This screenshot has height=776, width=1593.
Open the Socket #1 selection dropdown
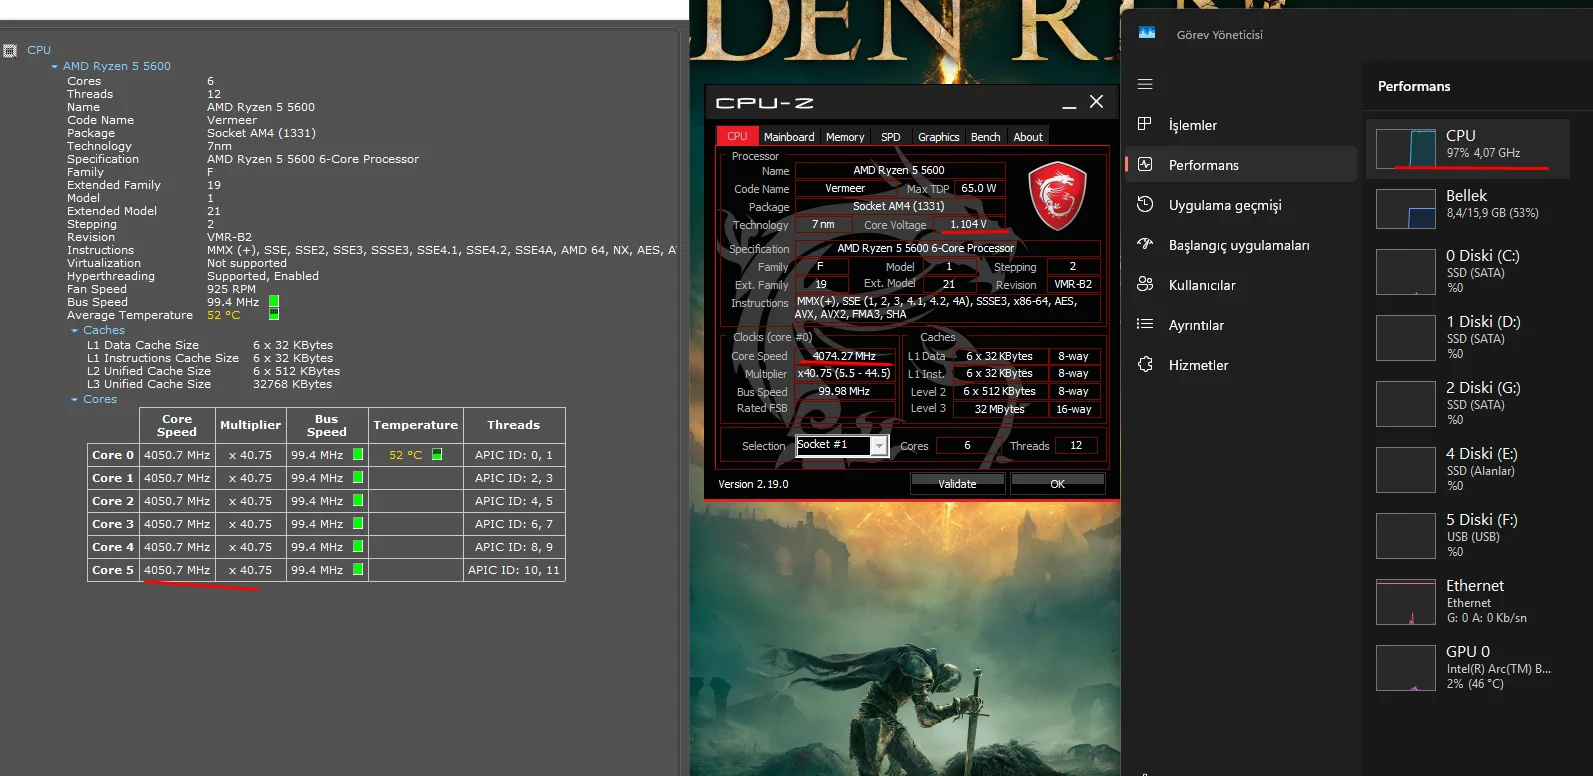879,446
